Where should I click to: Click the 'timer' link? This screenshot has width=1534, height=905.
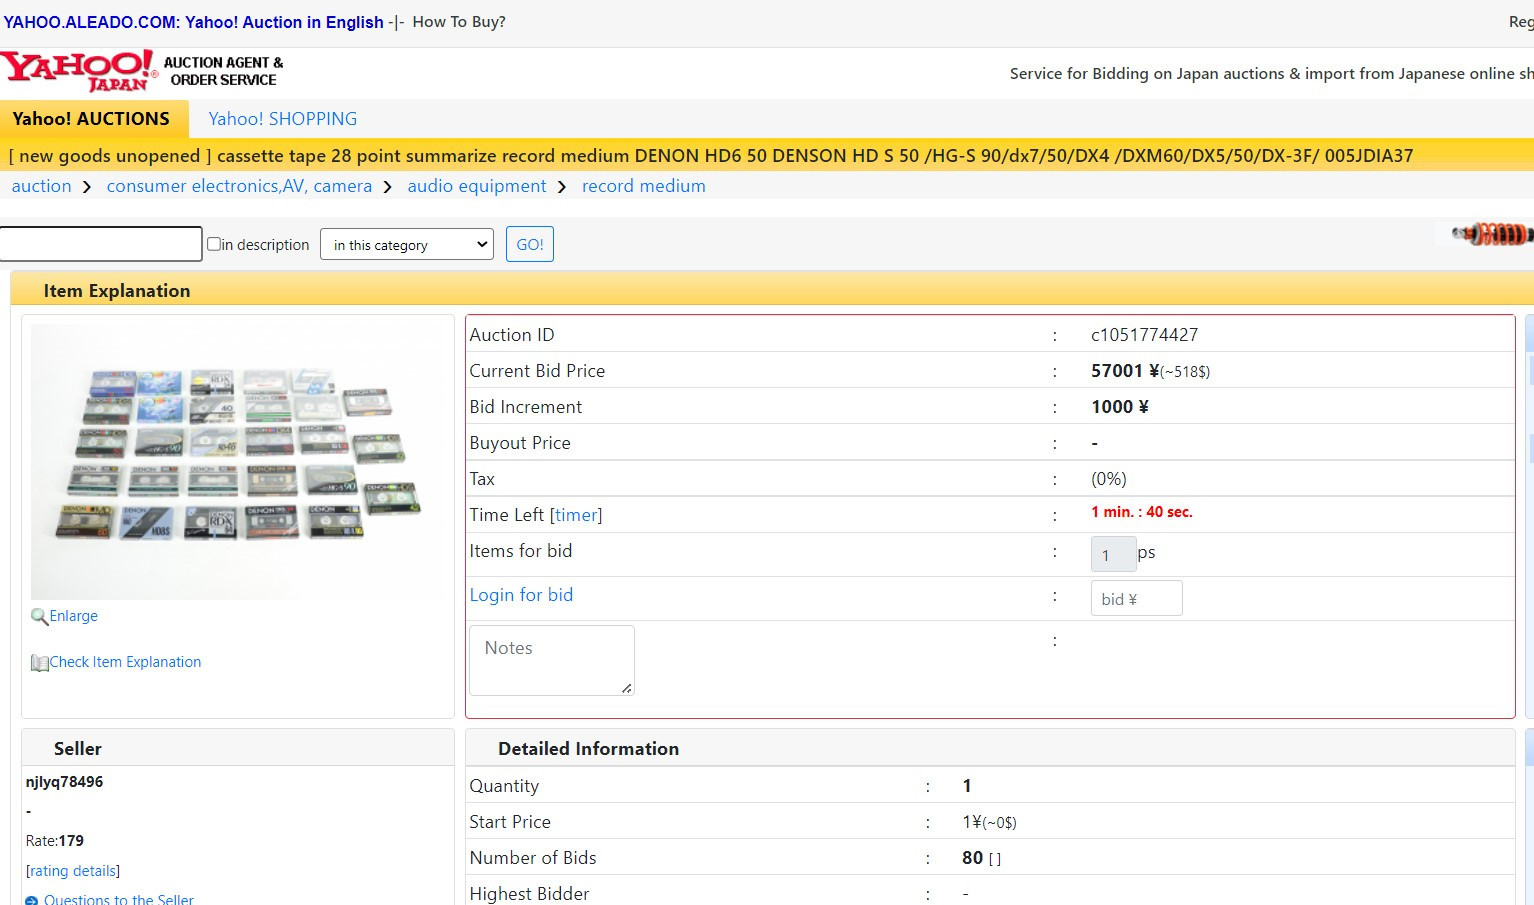pos(576,515)
